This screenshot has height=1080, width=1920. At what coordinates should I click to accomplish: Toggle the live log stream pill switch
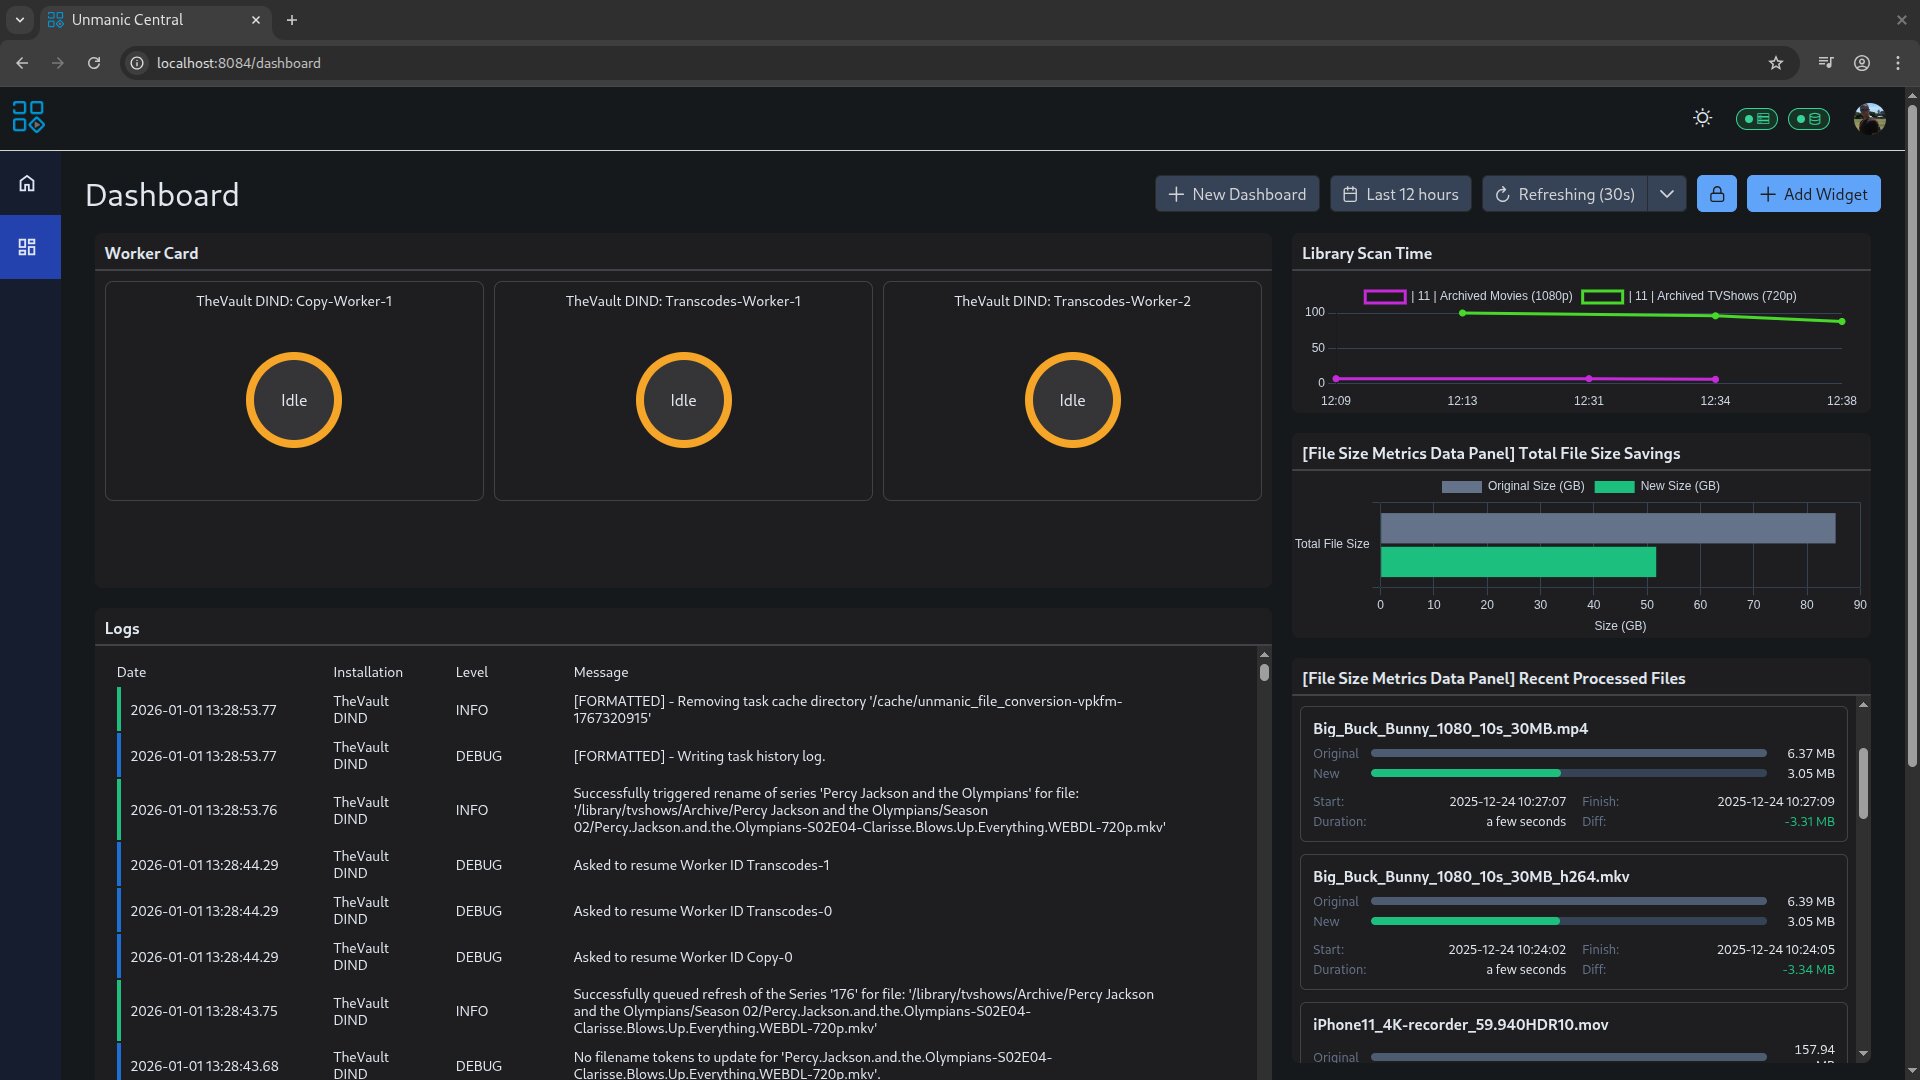pos(1756,118)
